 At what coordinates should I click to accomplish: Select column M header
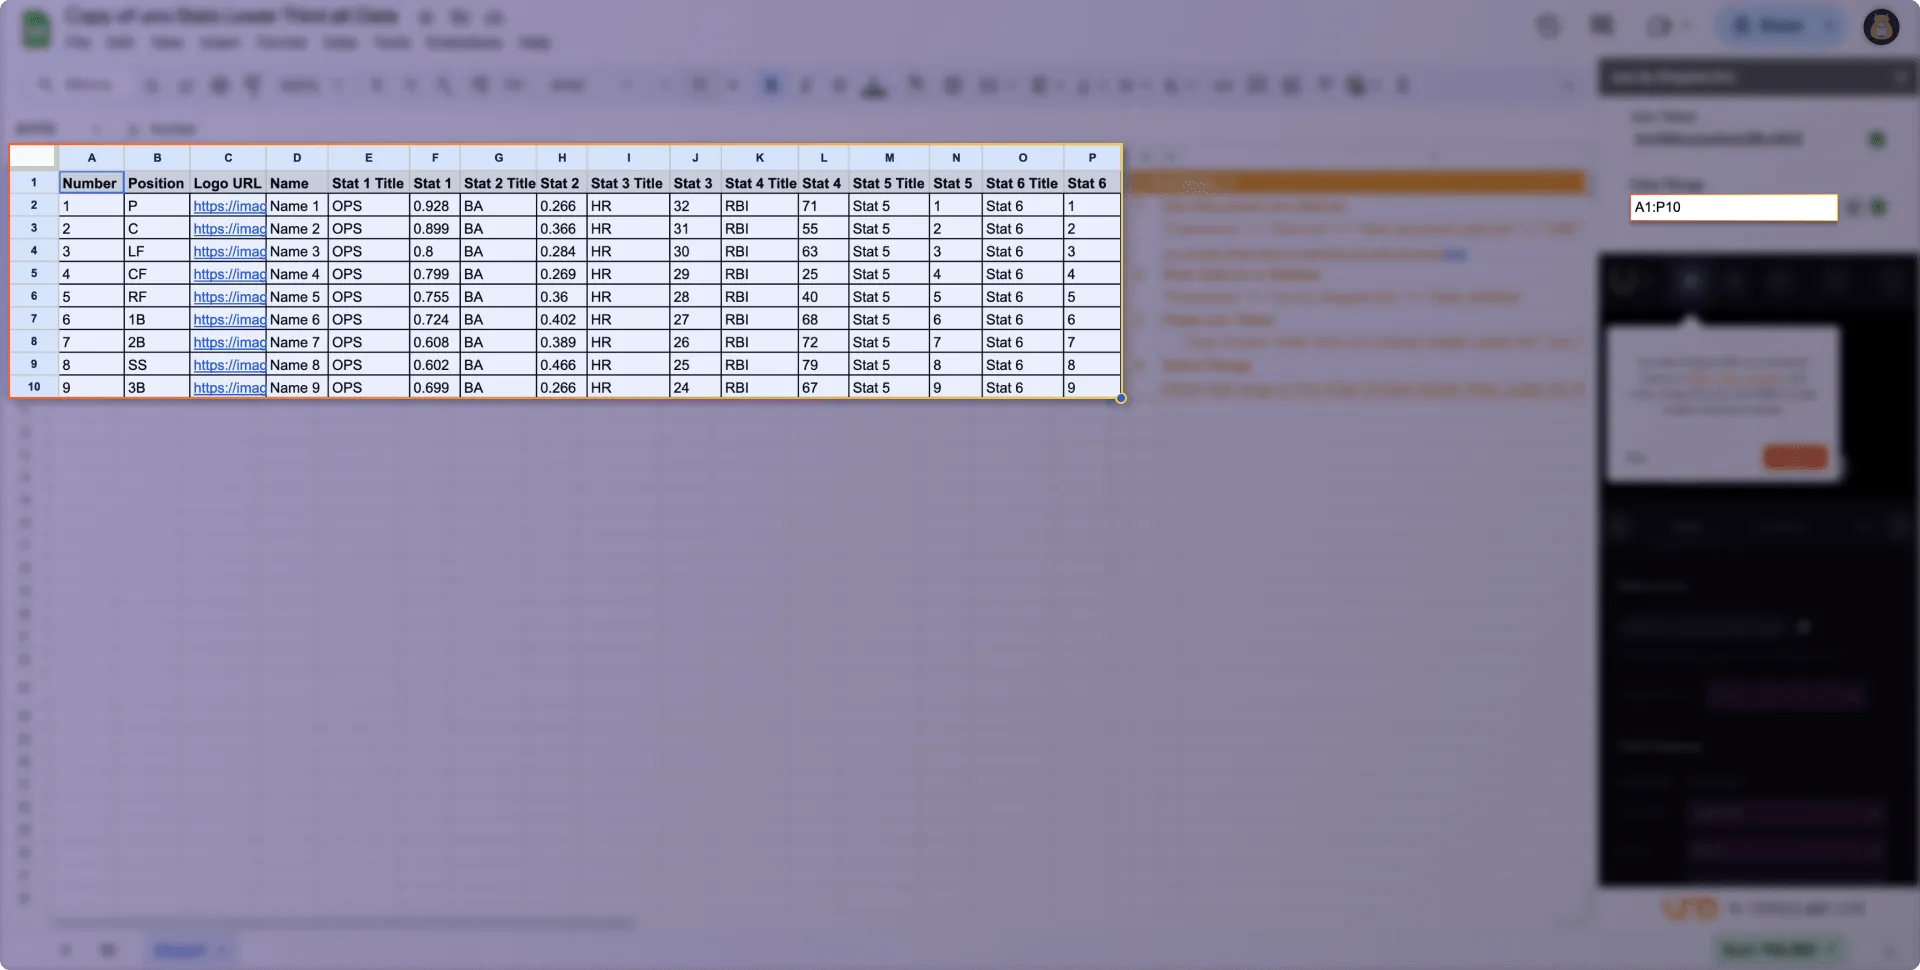pyautogui.click(x=889, y=158)
